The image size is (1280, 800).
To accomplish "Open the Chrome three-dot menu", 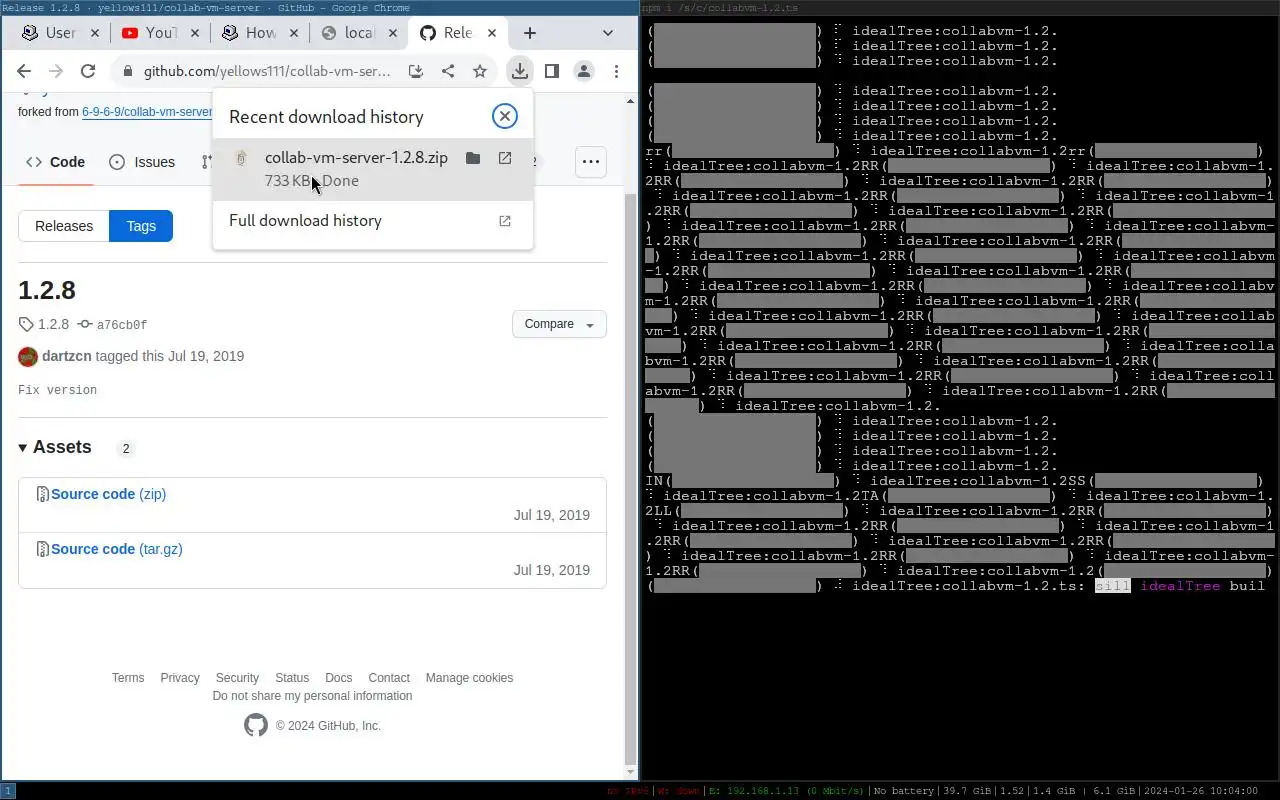I will (617, 71).
